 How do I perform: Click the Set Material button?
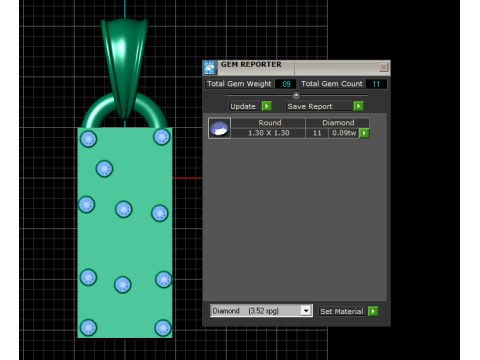coord(342,311)
